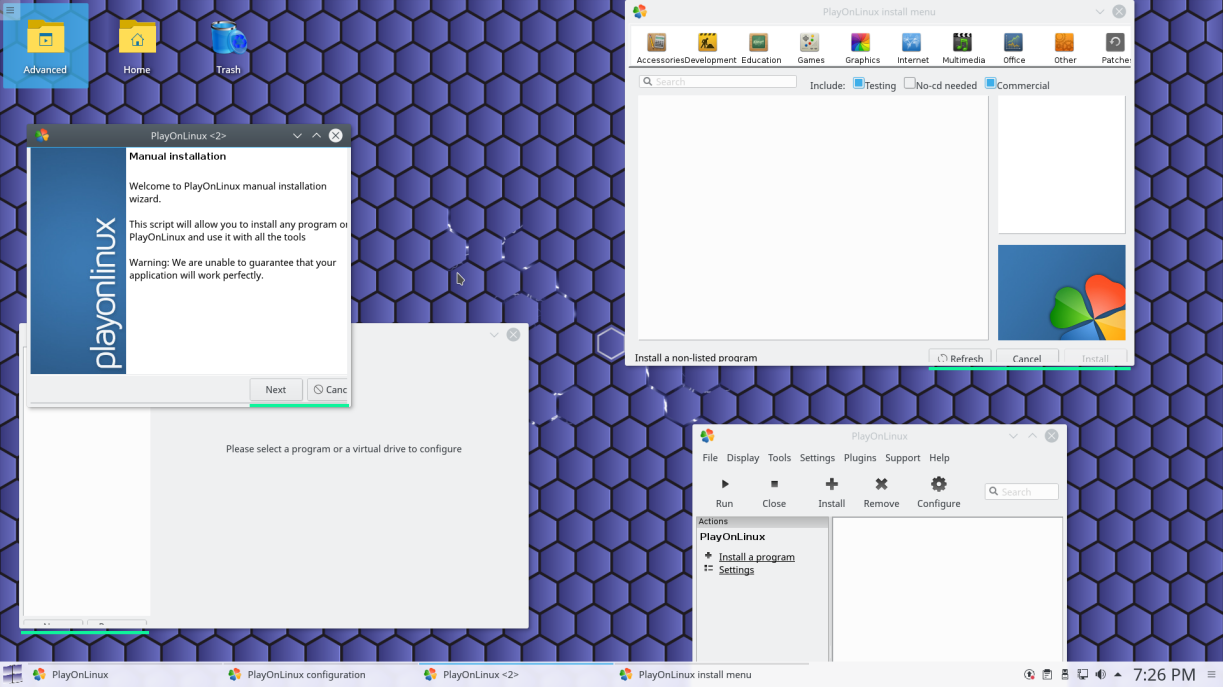1223x687 pixels.
Task: Click the Close toolbar icon in PlayOnLinux
Action: tap(774, 484)
